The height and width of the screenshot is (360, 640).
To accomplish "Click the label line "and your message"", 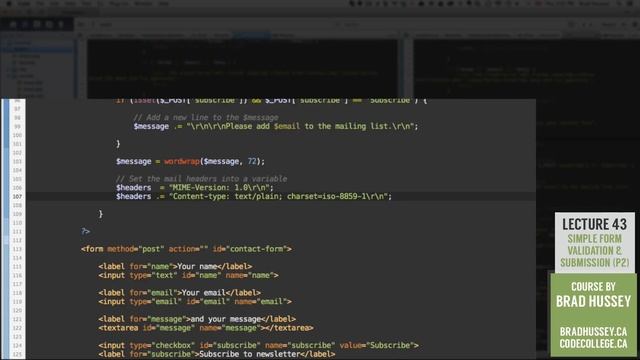I will 197,319.
